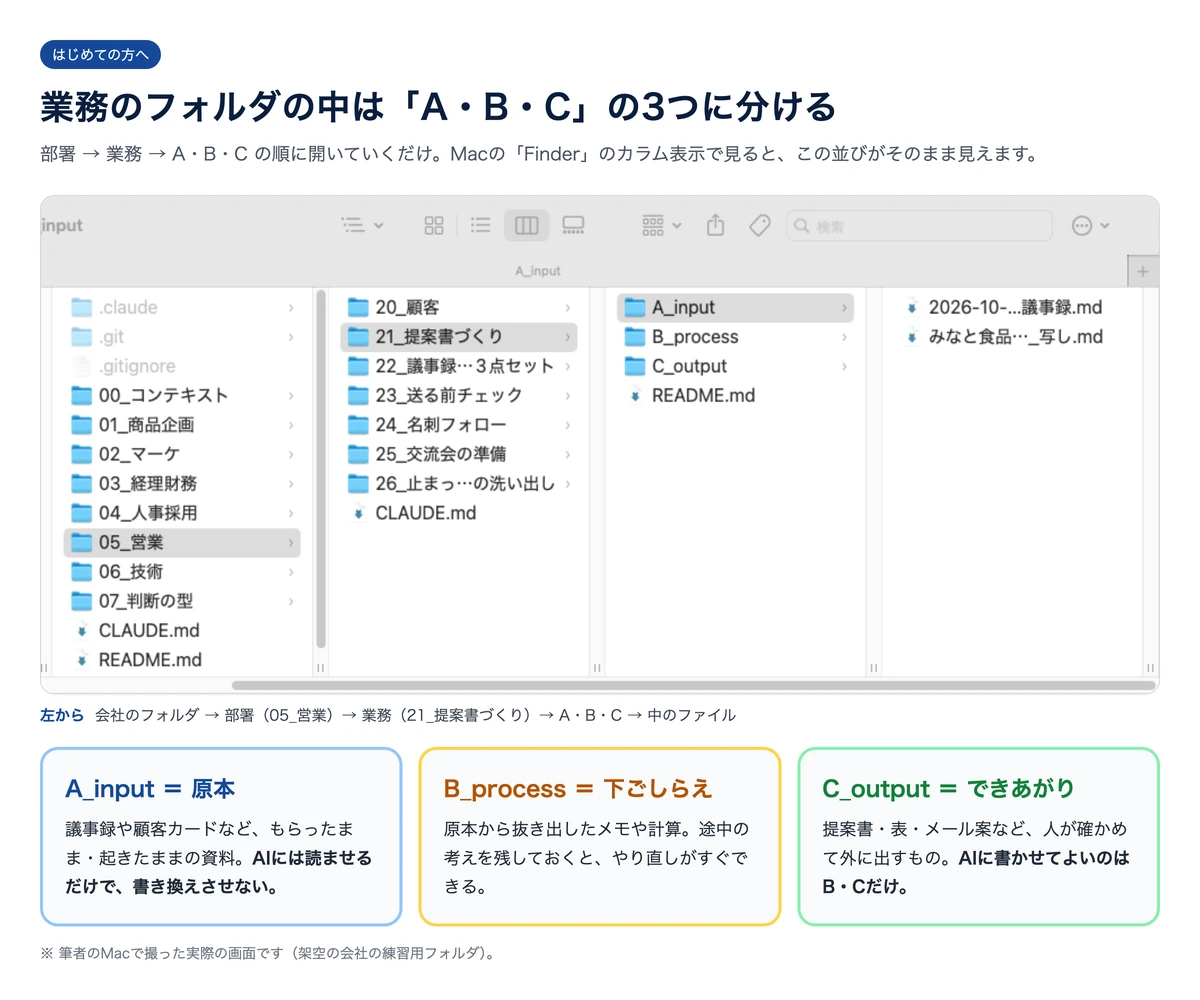Expand chevron beside 21_提案書づくり

568,337
